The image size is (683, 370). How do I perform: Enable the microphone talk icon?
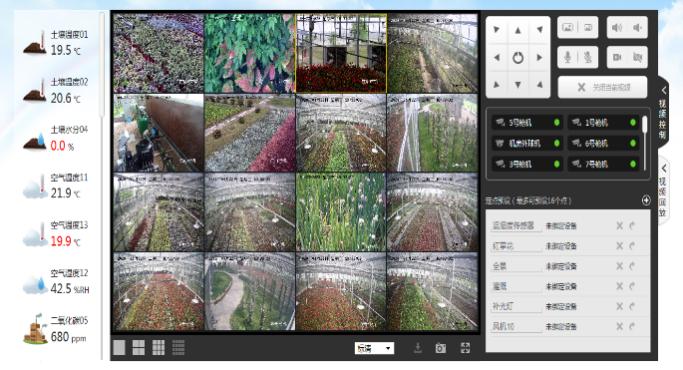568,58
